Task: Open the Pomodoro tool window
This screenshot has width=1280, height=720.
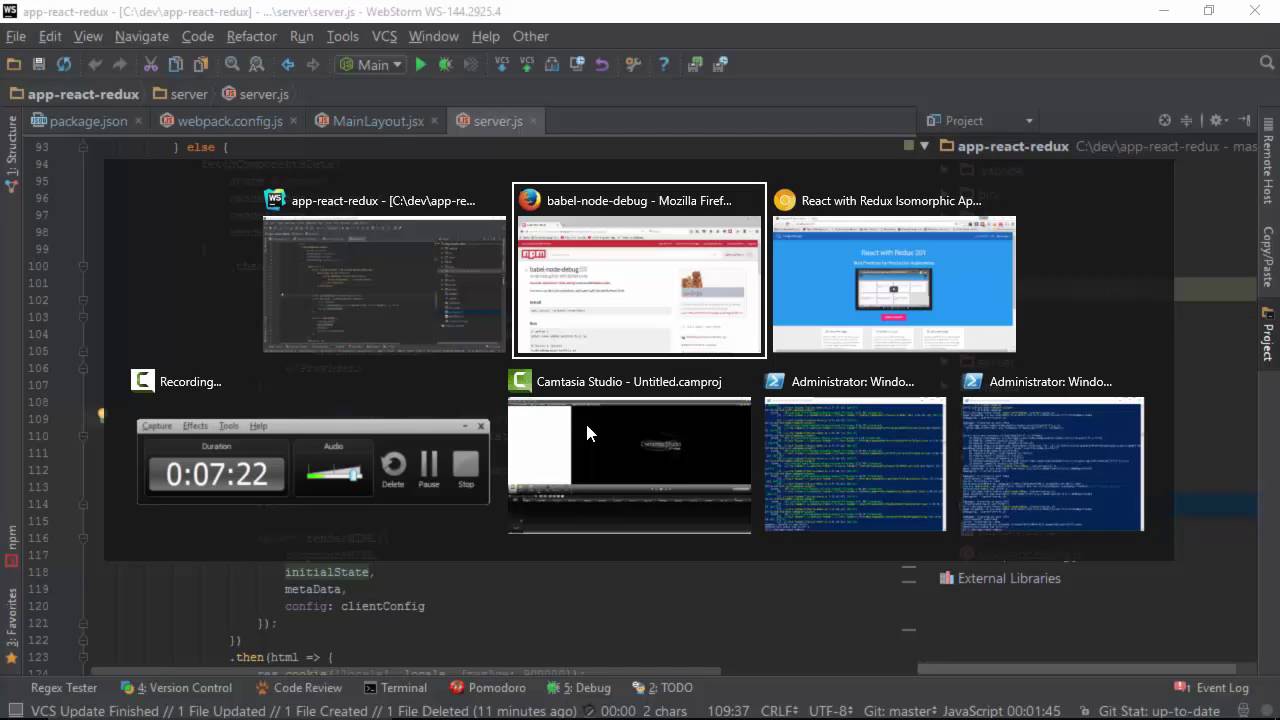Action: click(488, 688)
